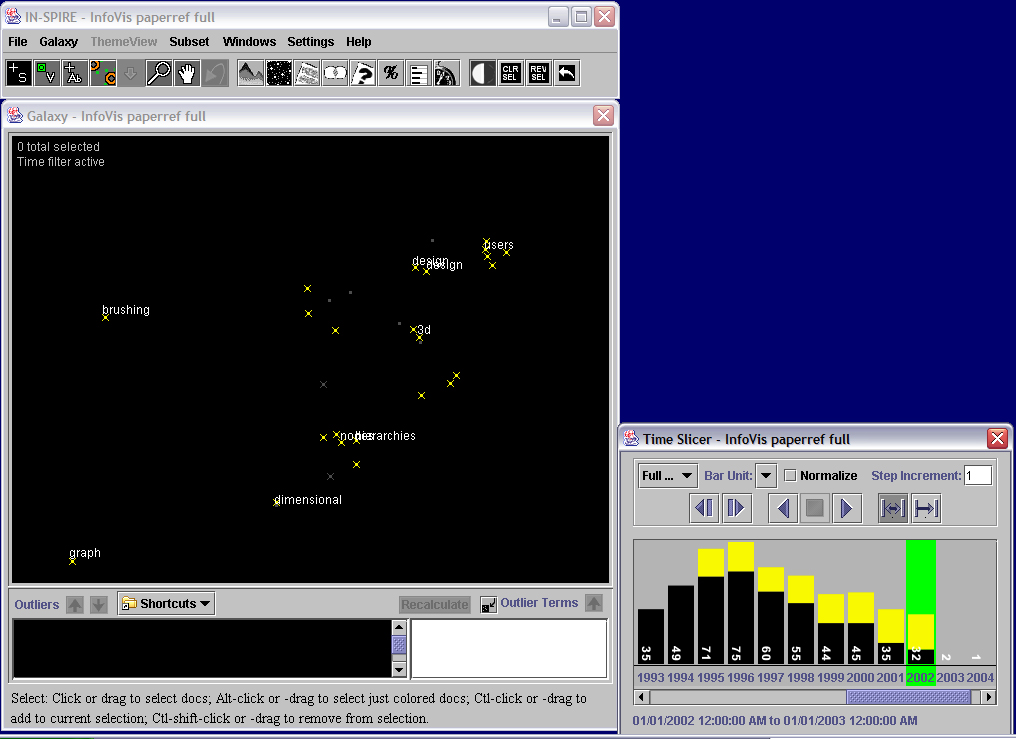Viewport: 1016px width, 740px height.
Task: Click the Step Increment input field
Action: click(978, 476)
